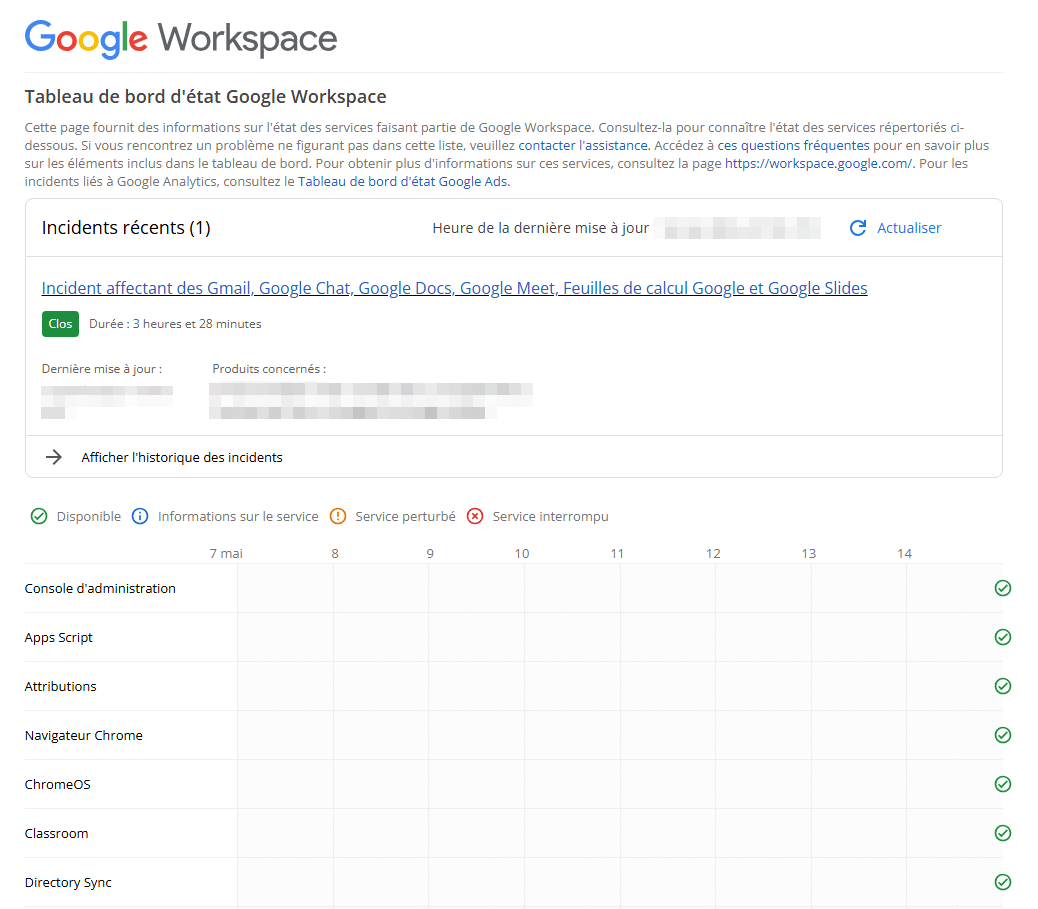
Task: Open the contacter l'assistance link
Action: [x=583, y=145]
